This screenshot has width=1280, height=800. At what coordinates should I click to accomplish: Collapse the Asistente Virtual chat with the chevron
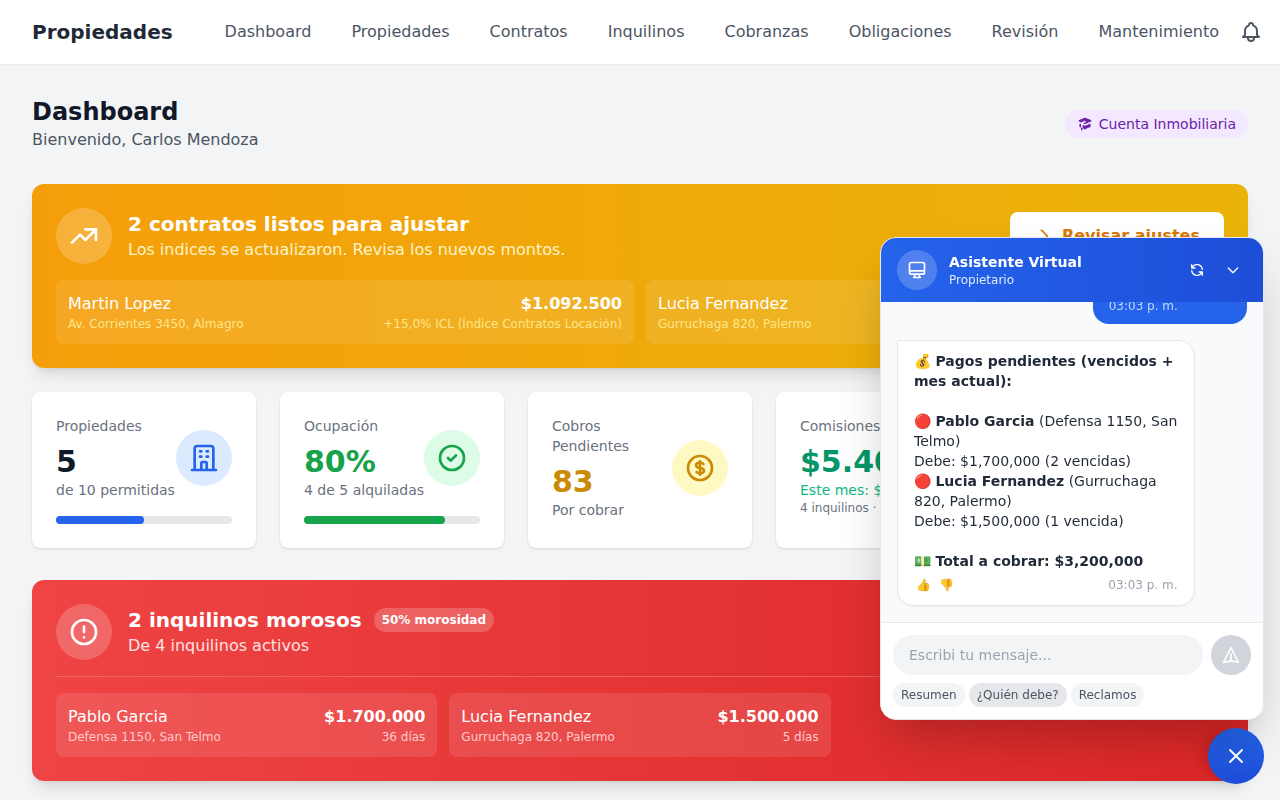(x=1232, y=269)
